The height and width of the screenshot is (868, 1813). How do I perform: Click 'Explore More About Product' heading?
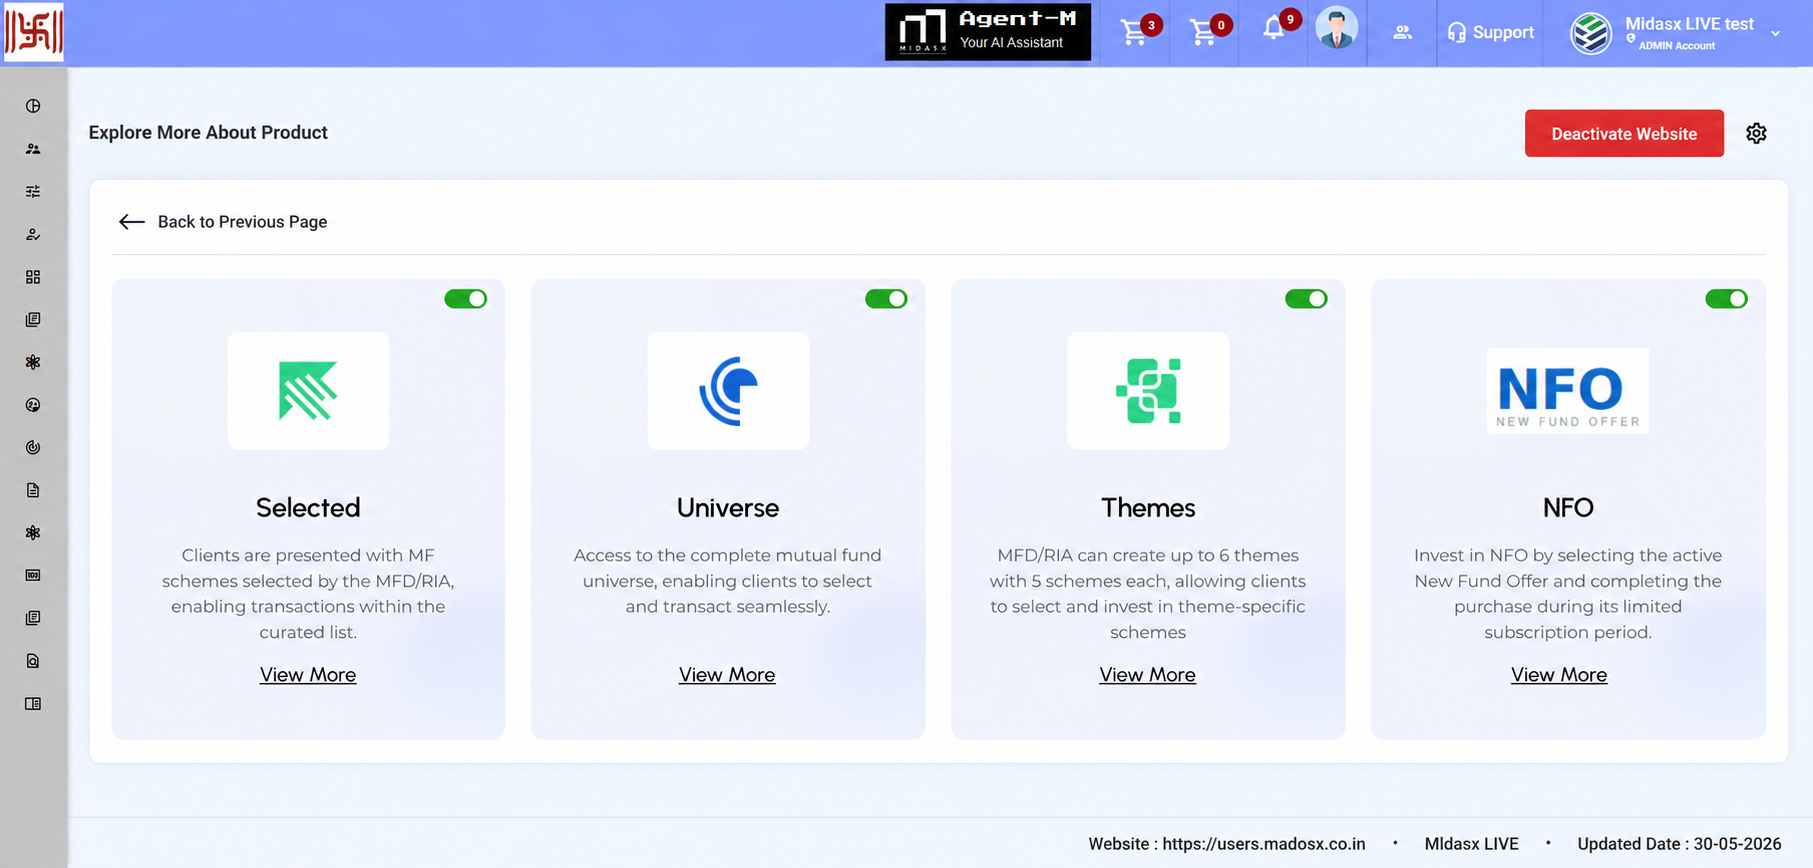[208, 133]
